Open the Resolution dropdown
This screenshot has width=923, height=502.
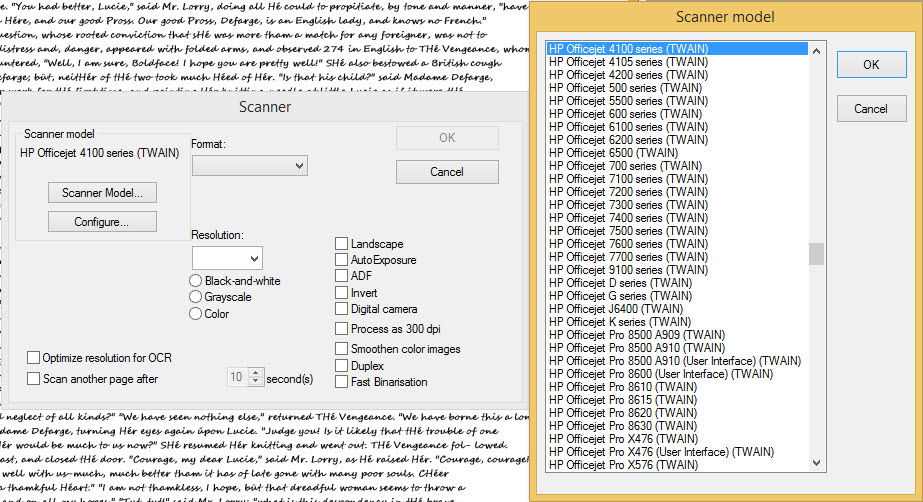[227, 258]
